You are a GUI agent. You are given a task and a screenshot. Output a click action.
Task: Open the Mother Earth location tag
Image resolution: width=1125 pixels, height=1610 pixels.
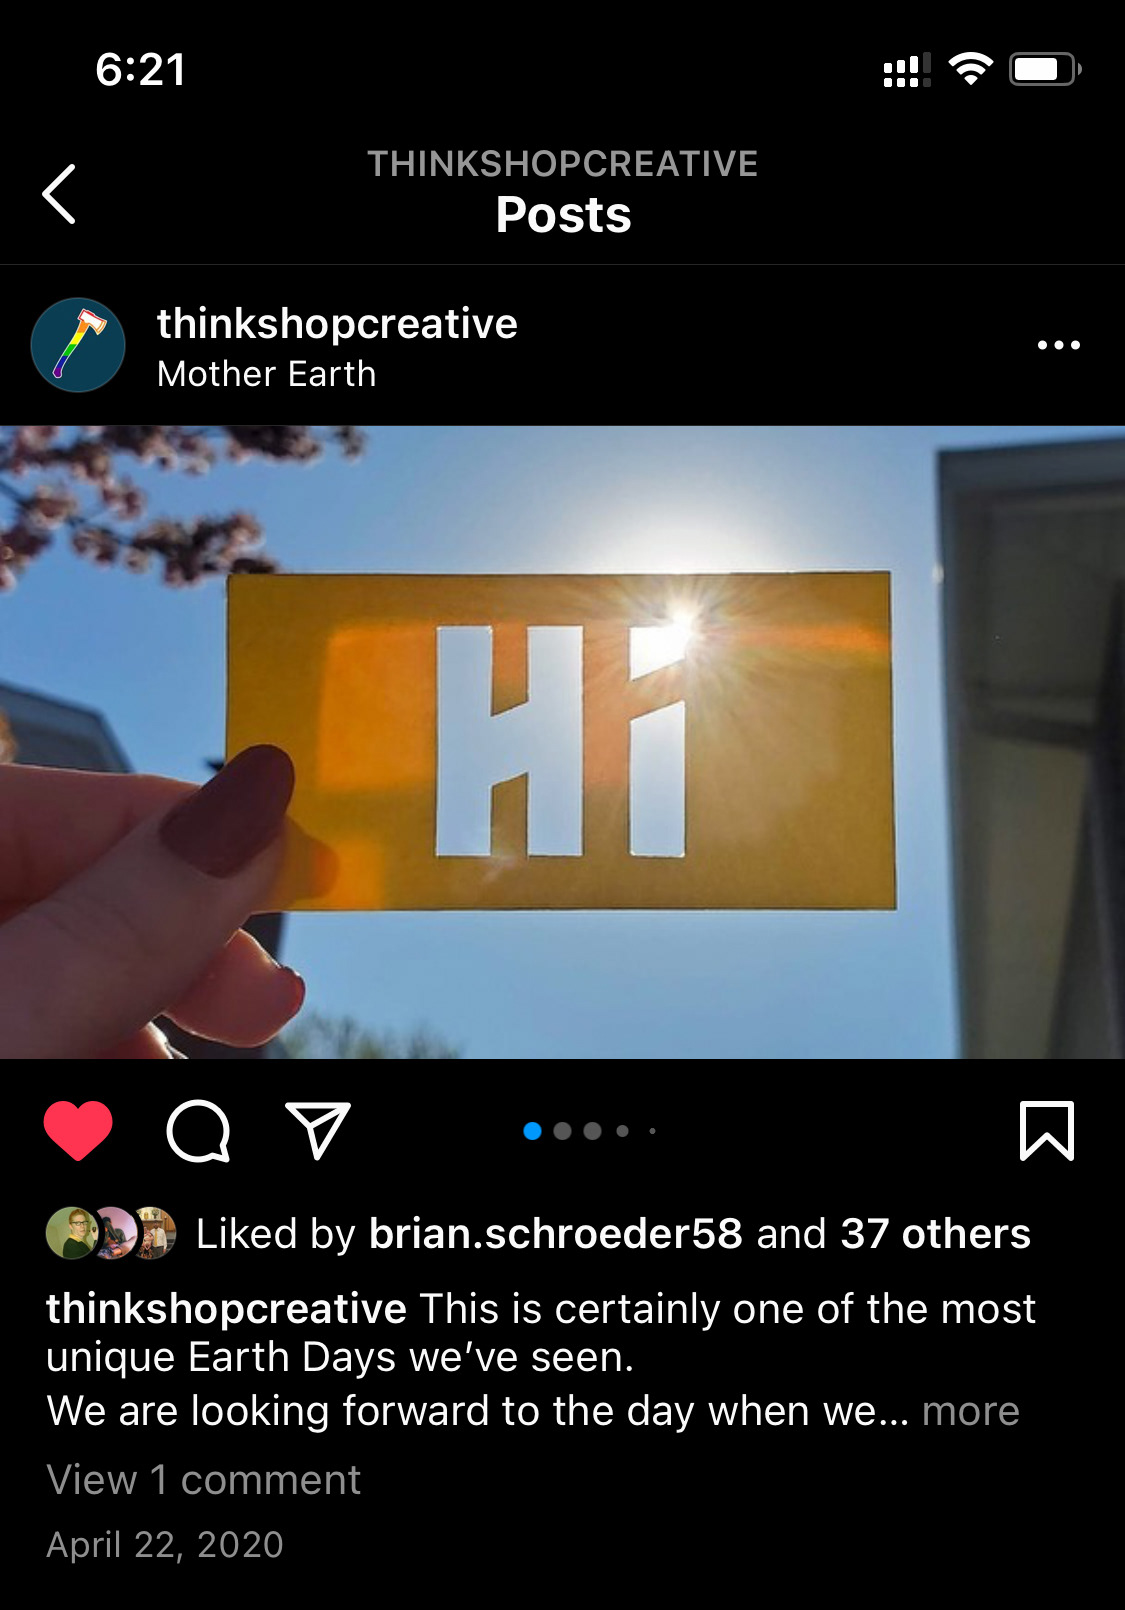[x=266, y=374]
